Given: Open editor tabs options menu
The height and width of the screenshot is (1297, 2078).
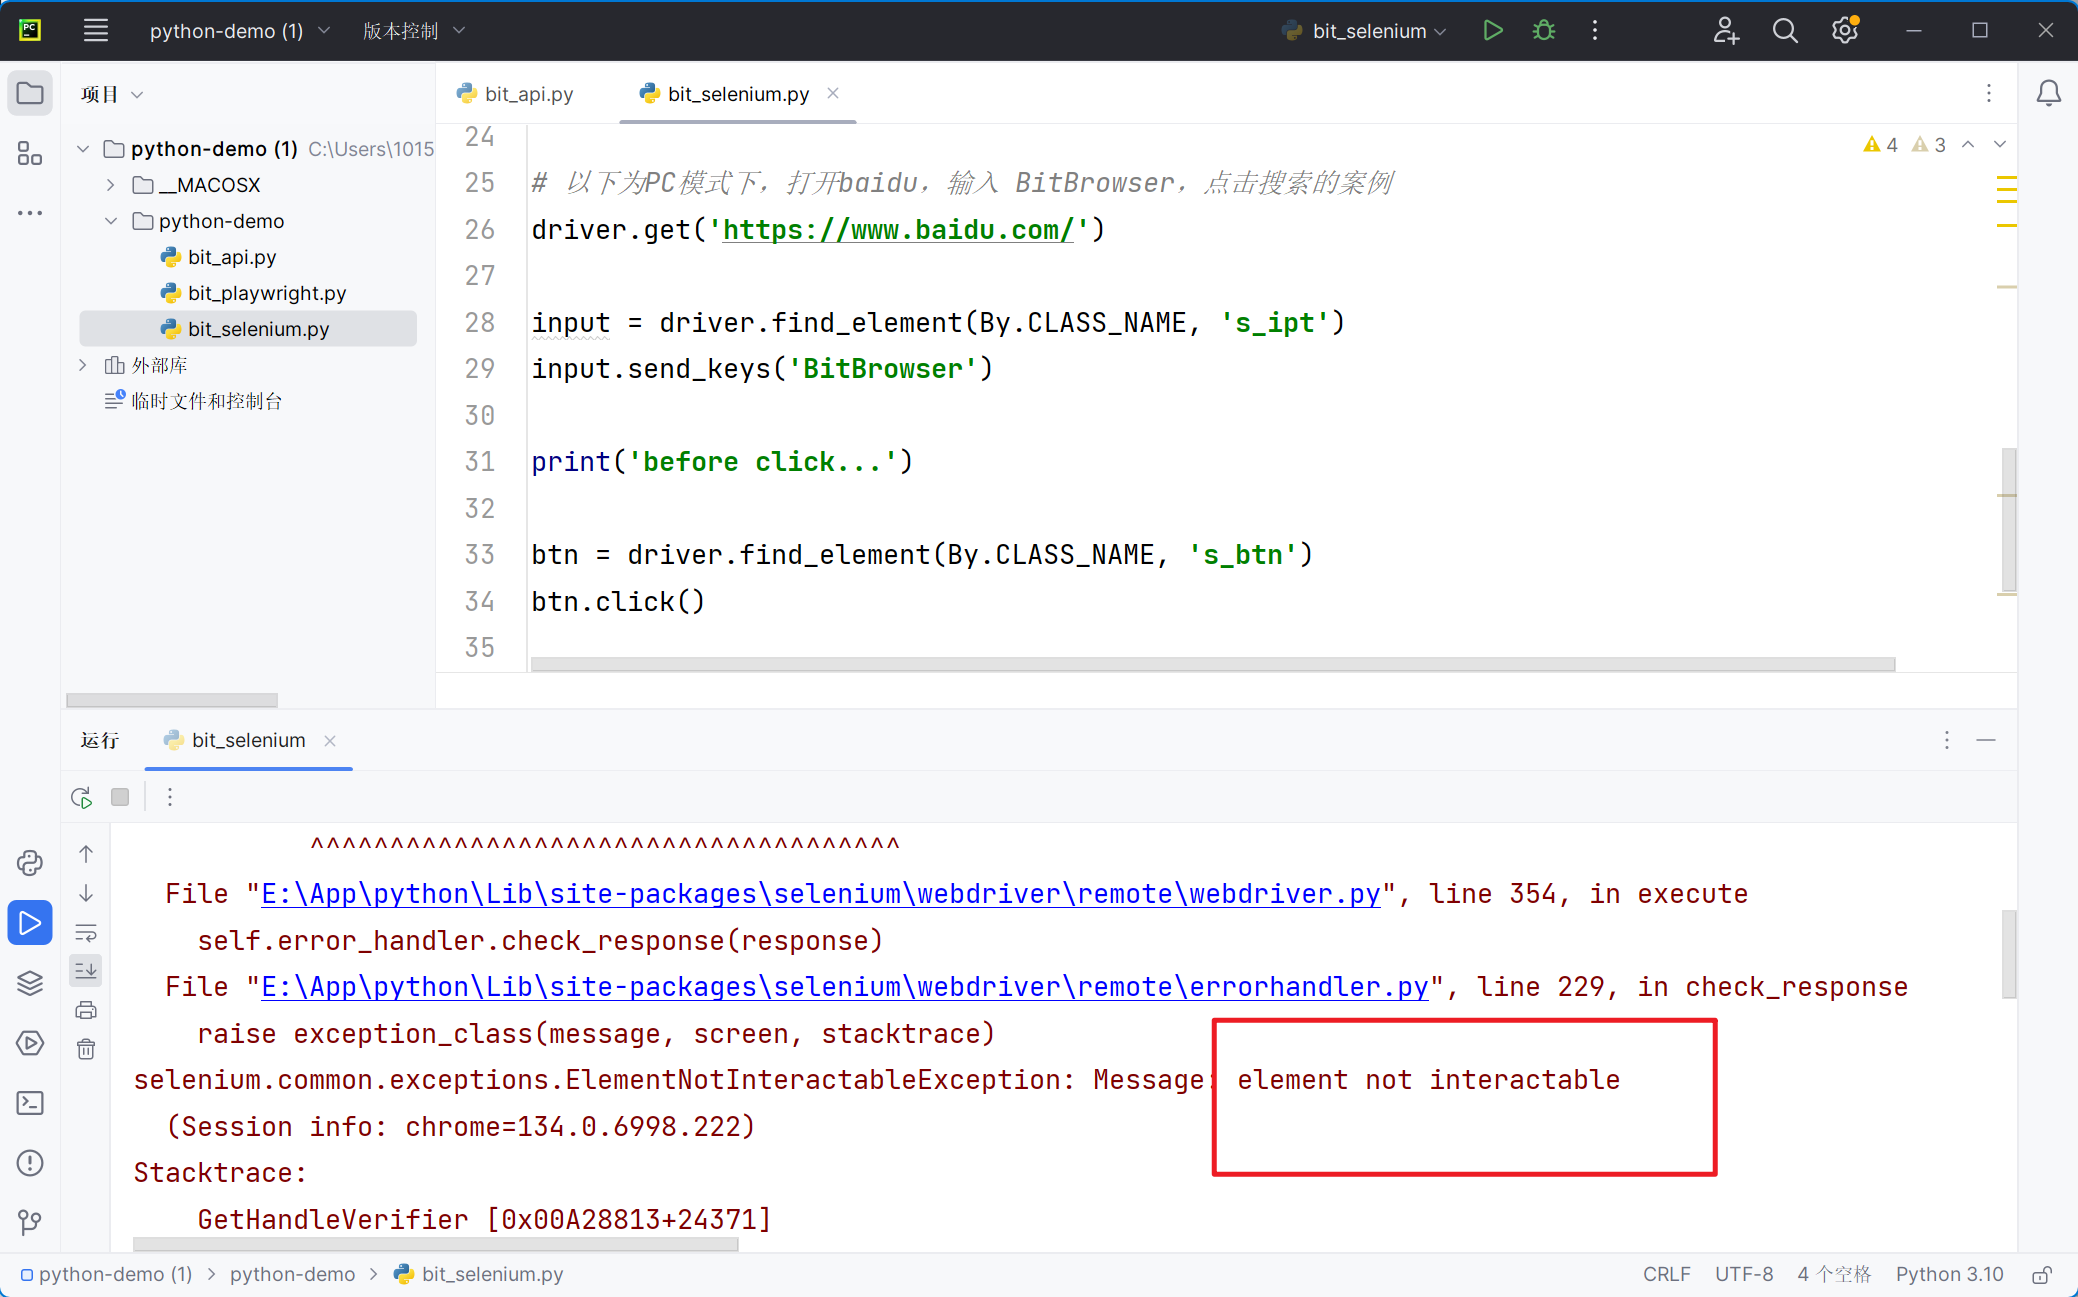Looking at the screenshot, I should tap(1989, 93).
